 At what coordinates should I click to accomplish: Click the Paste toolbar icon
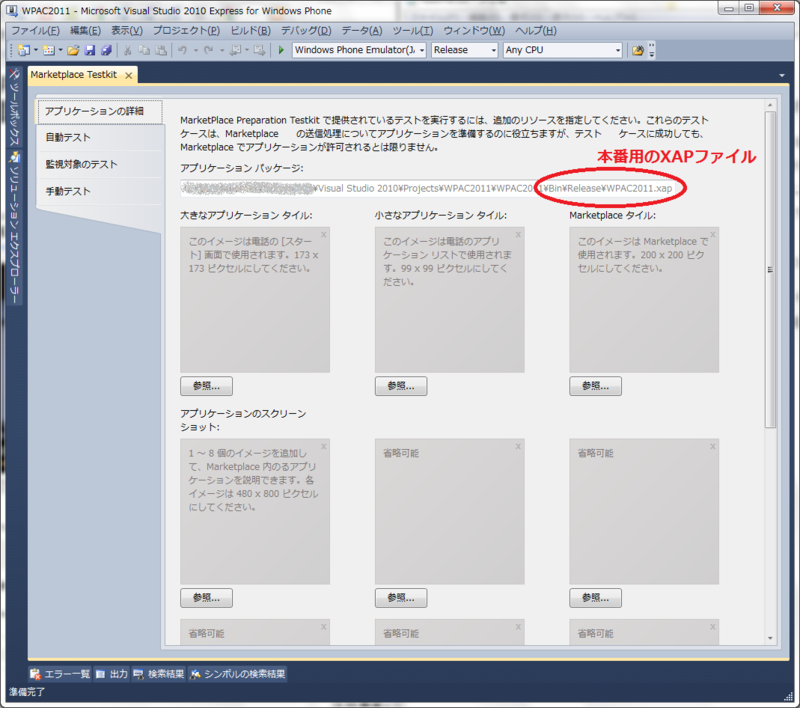[161, 50]
